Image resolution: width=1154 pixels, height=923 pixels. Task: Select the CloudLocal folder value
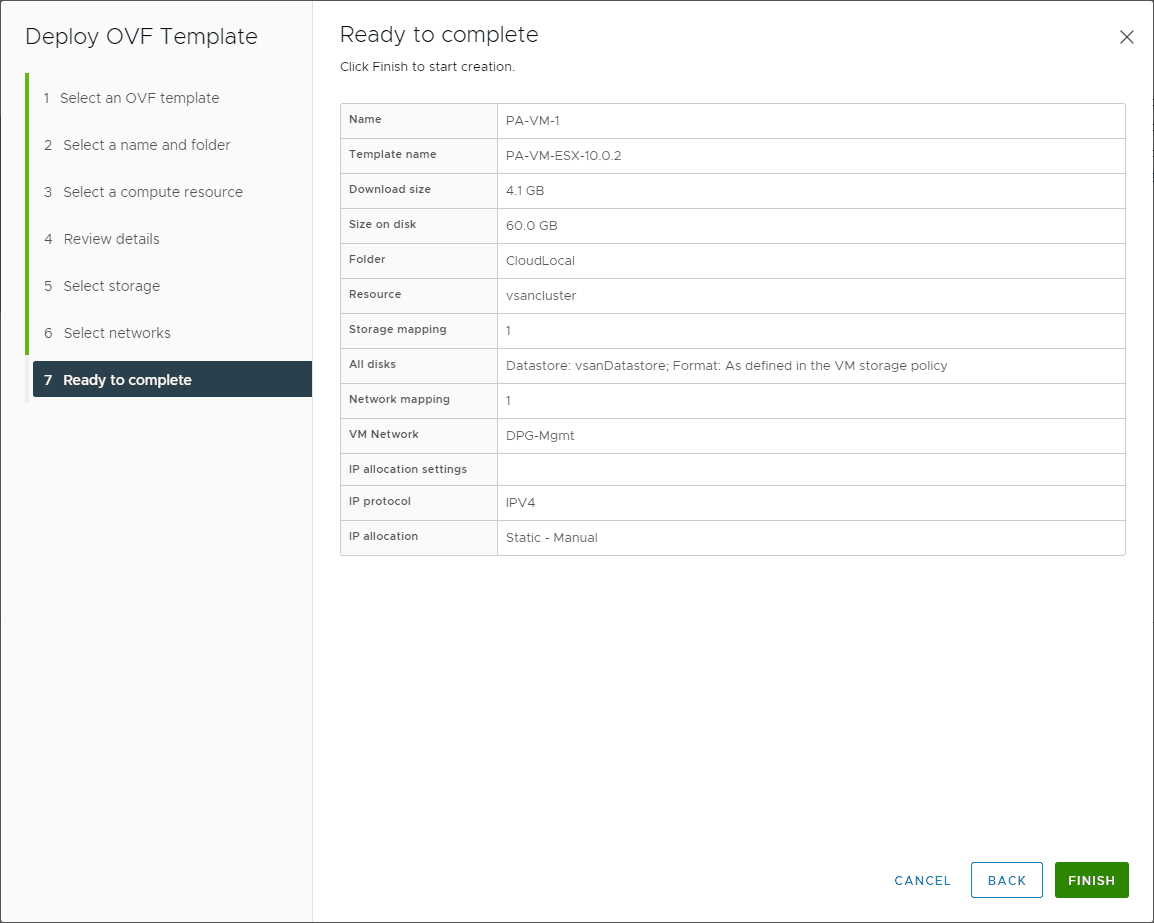point(540,261)
